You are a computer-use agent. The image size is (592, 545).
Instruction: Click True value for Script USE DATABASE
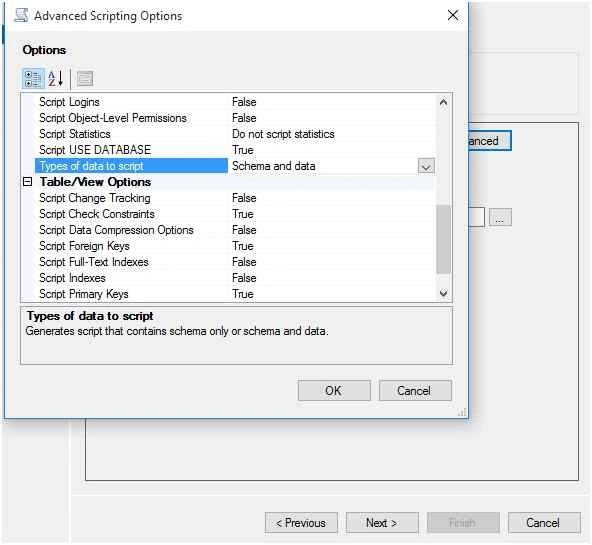tap(243, 150)
